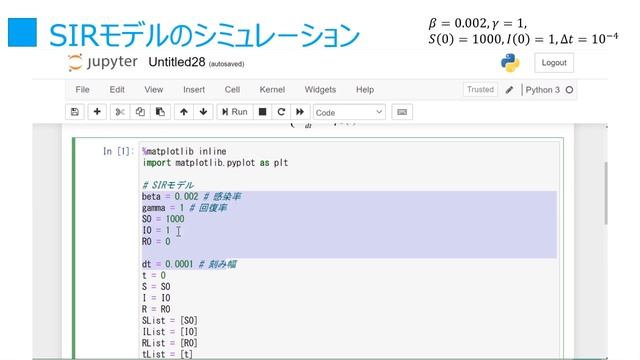Image resolution: width=640 pixels, height=360 pixels.
Task: Click the 'R0 = 0' line
Action: pyautogui.click(x=156, y=242)
